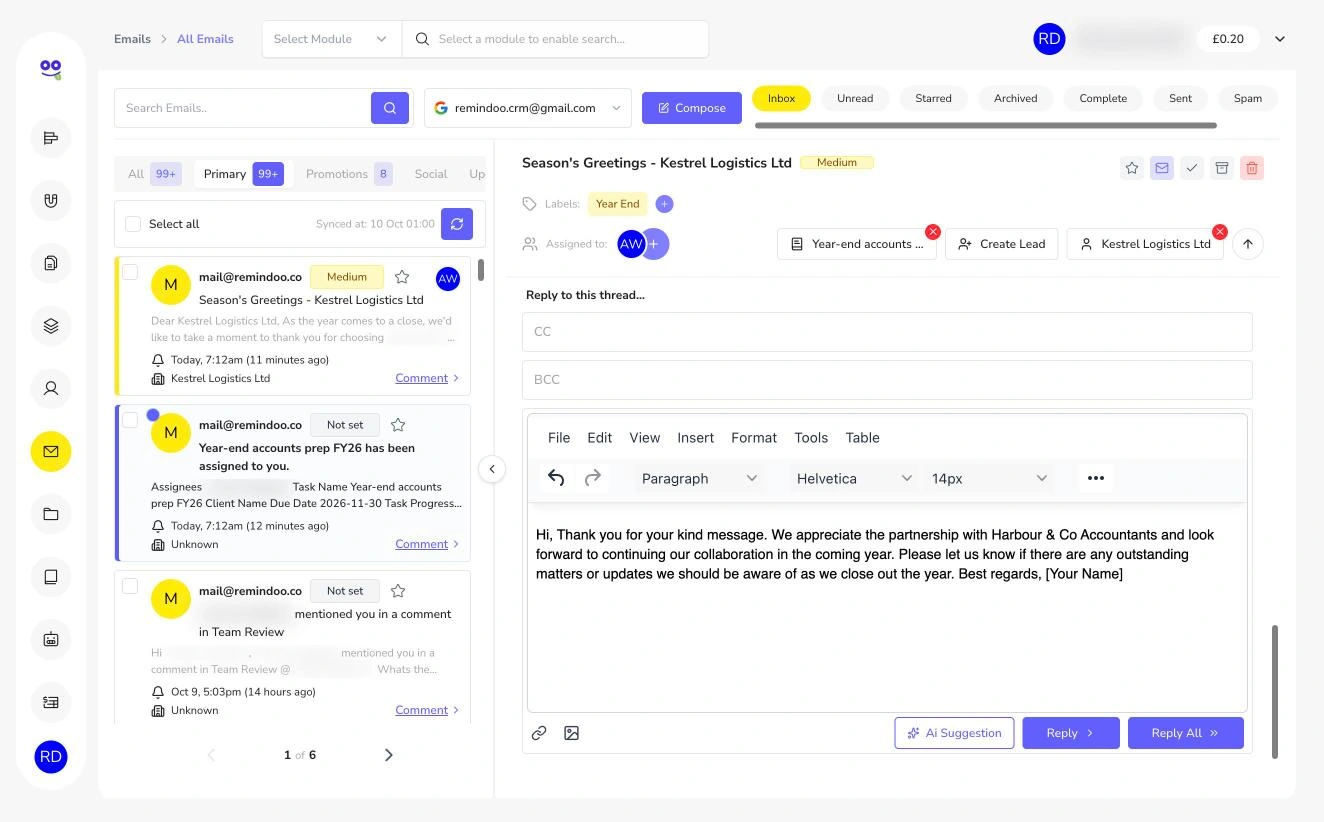This screenshot has height=822, width=1324.
Task: Insert an image with the picture icon
Action: pyautogui.click(x=571, y=733)
